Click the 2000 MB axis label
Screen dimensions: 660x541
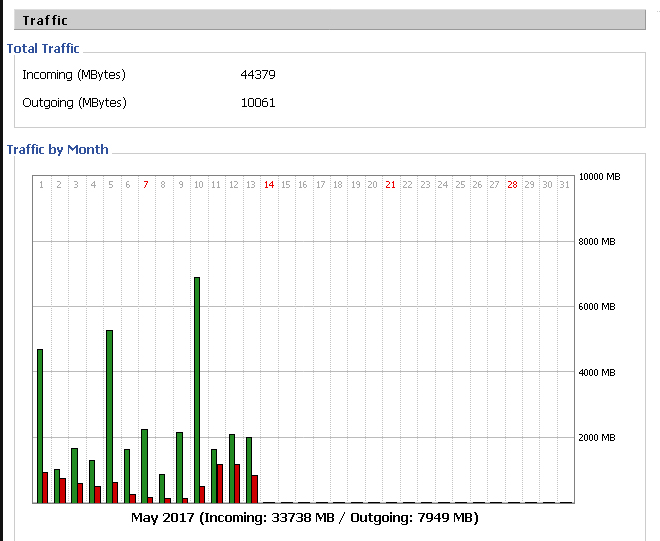[x=597, y=437]
